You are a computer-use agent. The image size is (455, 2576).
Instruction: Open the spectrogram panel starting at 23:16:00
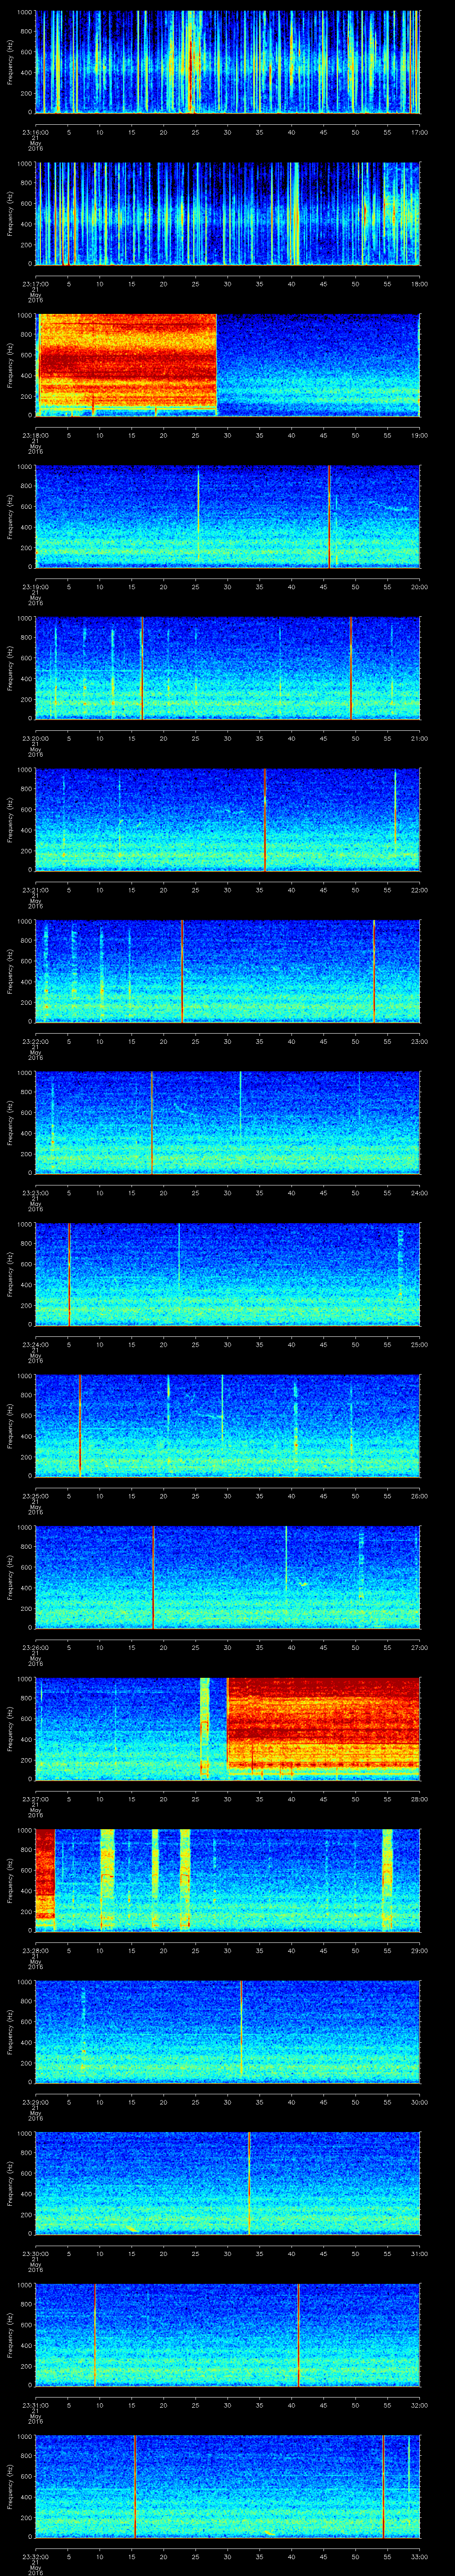pyautogui.click(x=227, y=62)
